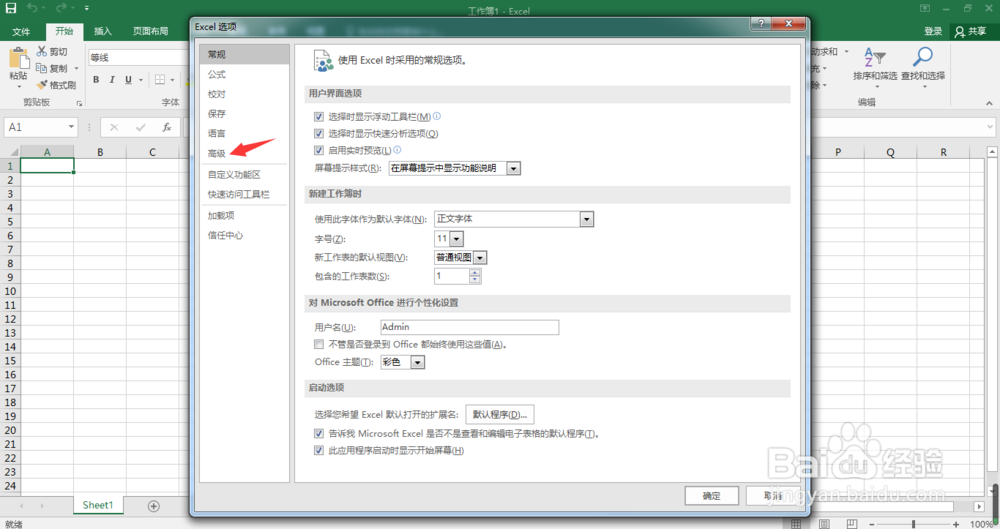
Task: Click the Redo icon in title bar
Action: pyautogui.click(x=61, y=8)
